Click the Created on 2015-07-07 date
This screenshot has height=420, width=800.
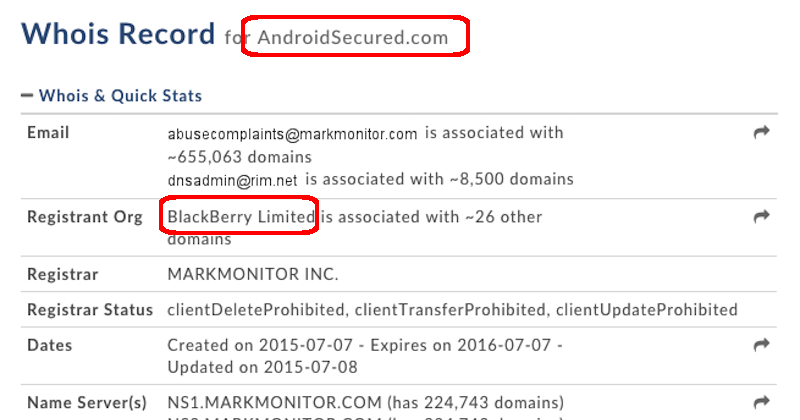[x=260, y=345]
